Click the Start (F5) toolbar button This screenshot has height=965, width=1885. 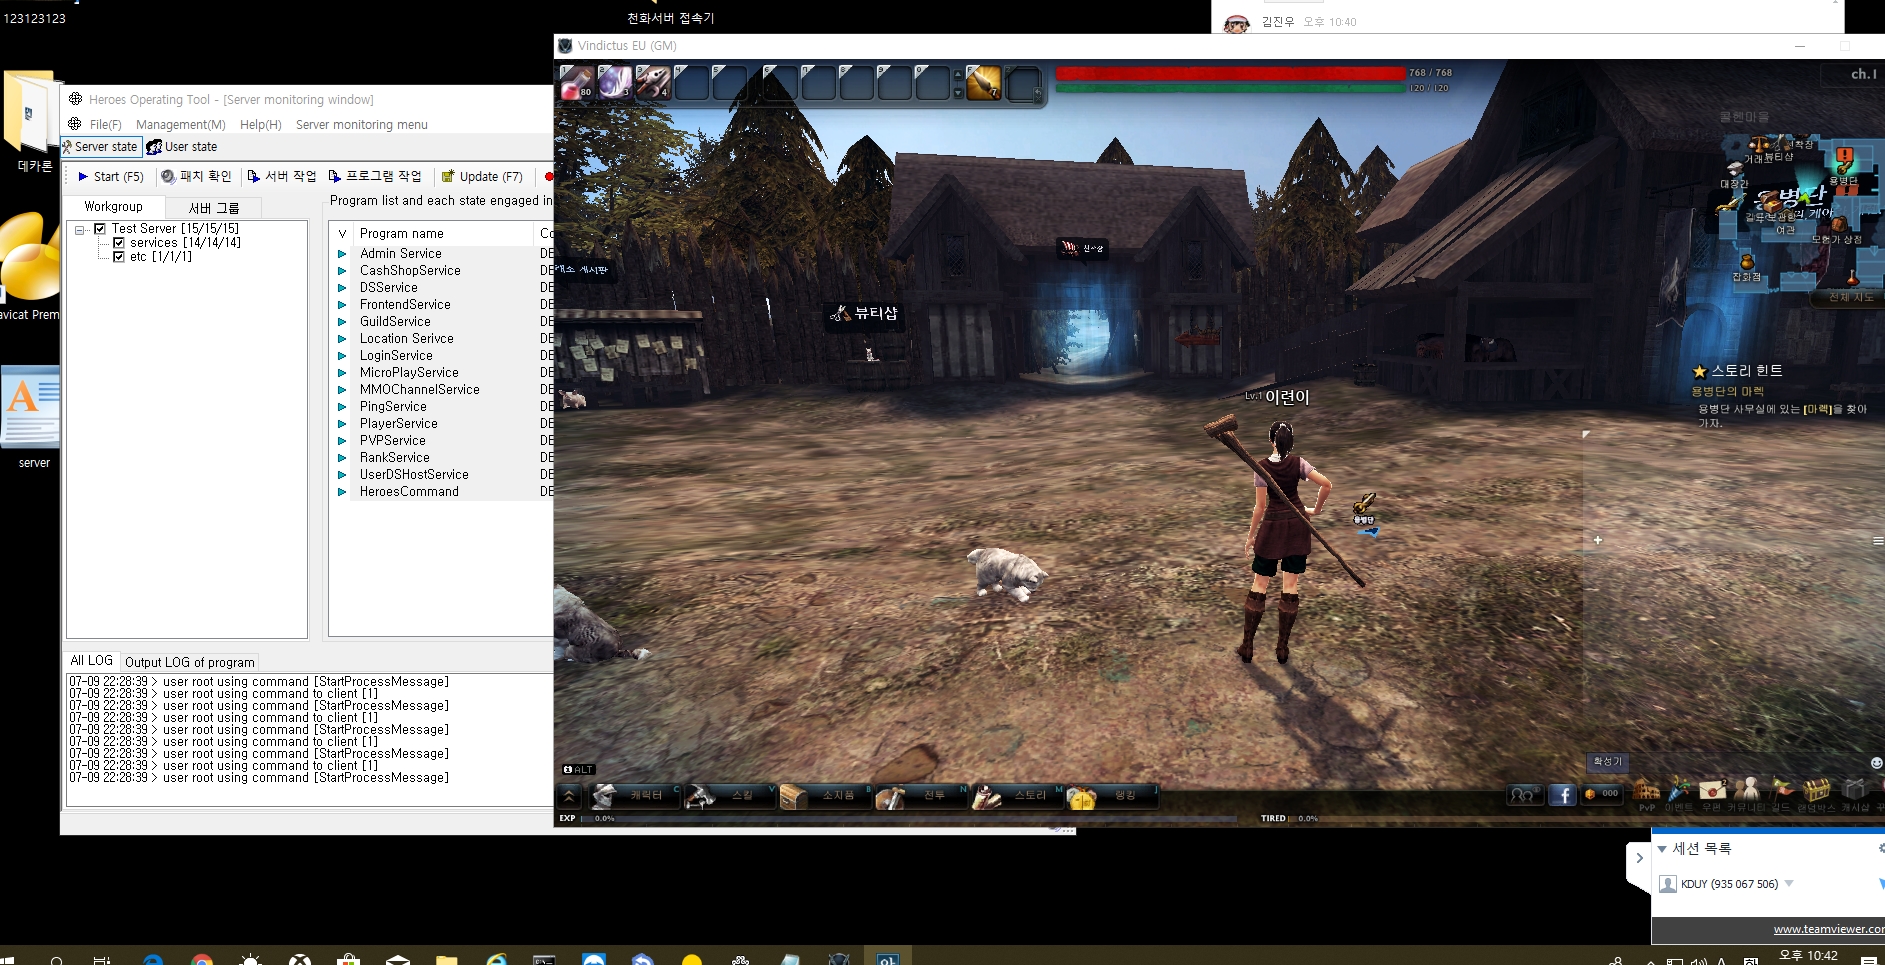pyautogui.click(x=110, y=177)
